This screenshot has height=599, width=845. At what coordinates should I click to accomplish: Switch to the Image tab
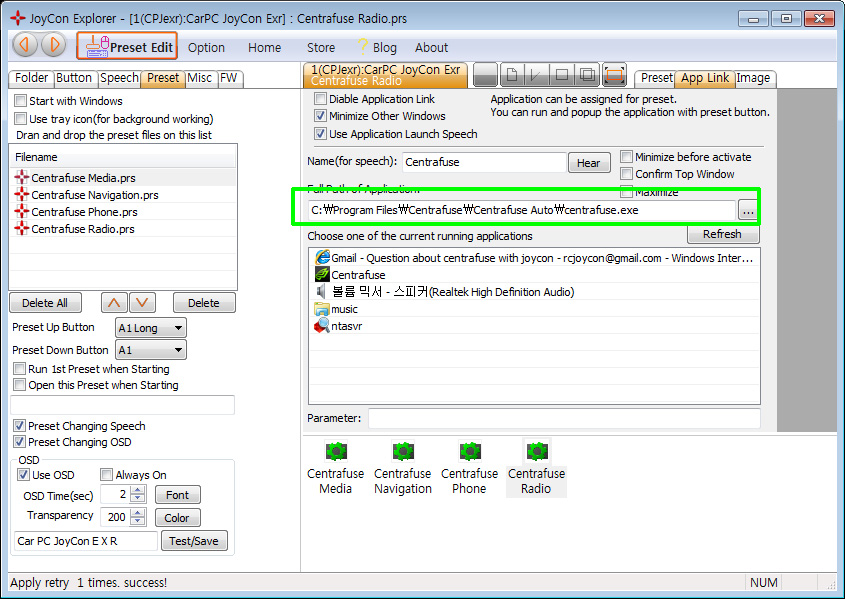pyautogui.click(x=753, y=78)
